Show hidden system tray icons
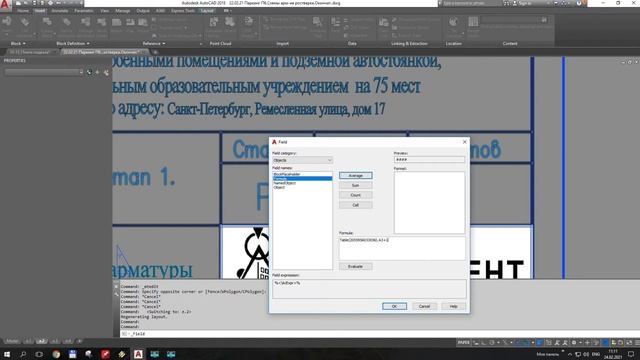Image resolution: width=640 pixels, height=360 pixels. pyautogui.click(x=570, y=354)
